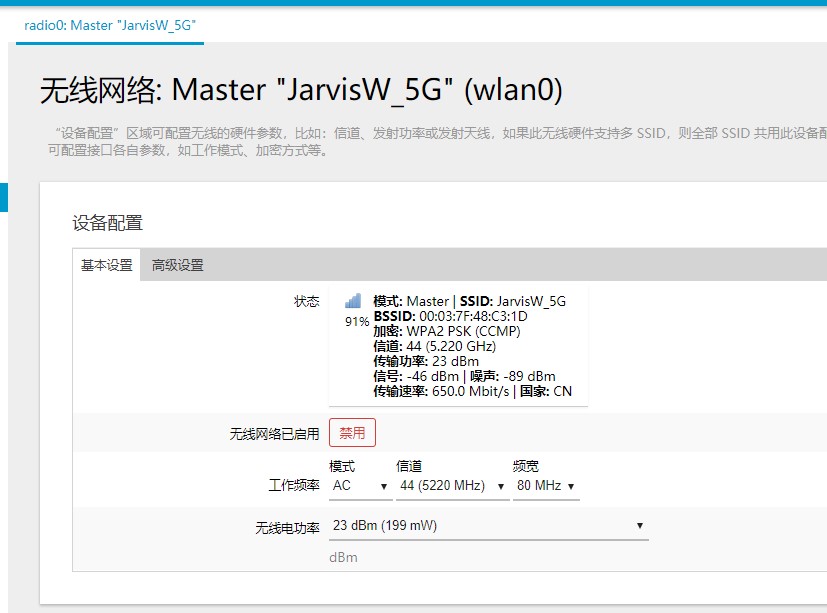The image size is (827, 613).
Task: Click the 无线网络 Master "JarvisW_5G" (wlan0) page title
Action: (301, 90)
